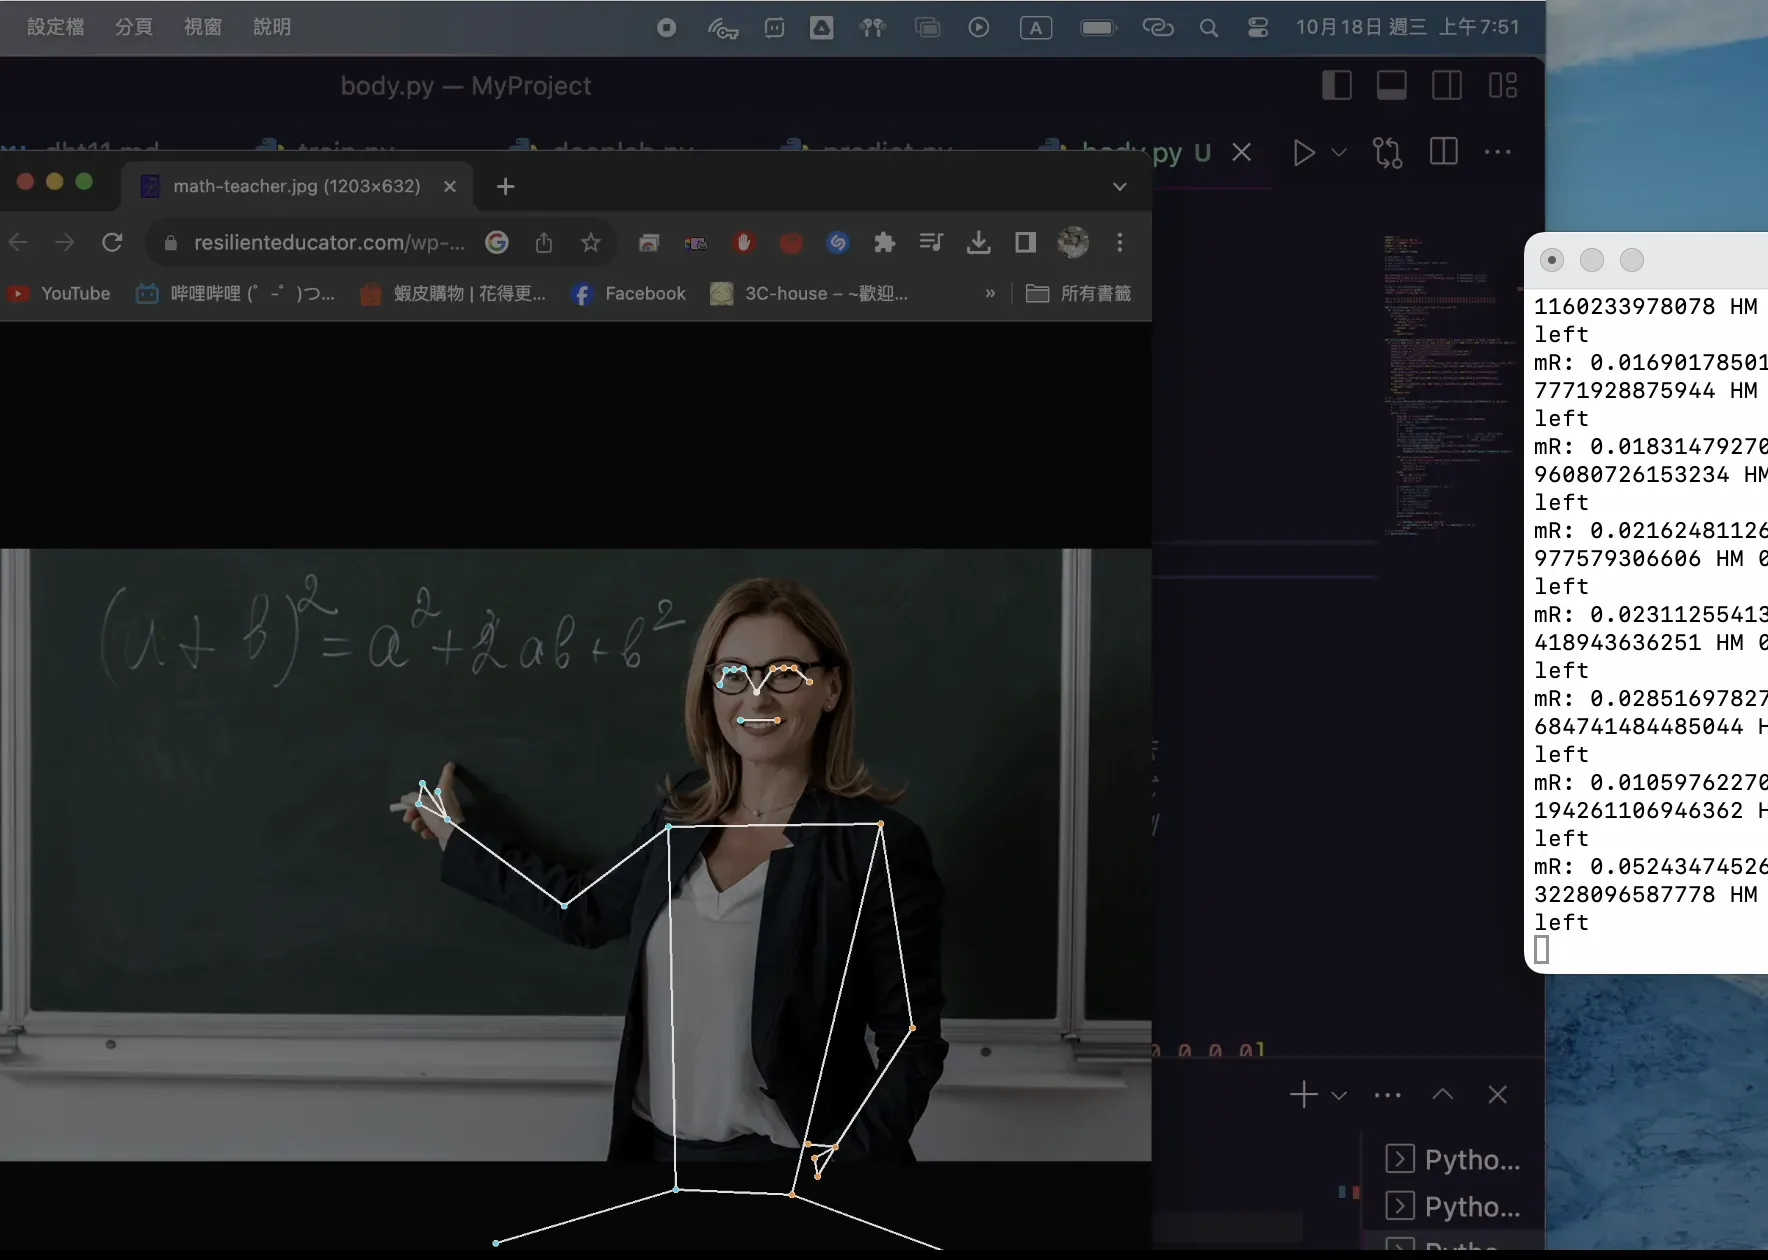Select the first Python terminal entry
This screenshot has height=1260, width=1768.
1454,1159
